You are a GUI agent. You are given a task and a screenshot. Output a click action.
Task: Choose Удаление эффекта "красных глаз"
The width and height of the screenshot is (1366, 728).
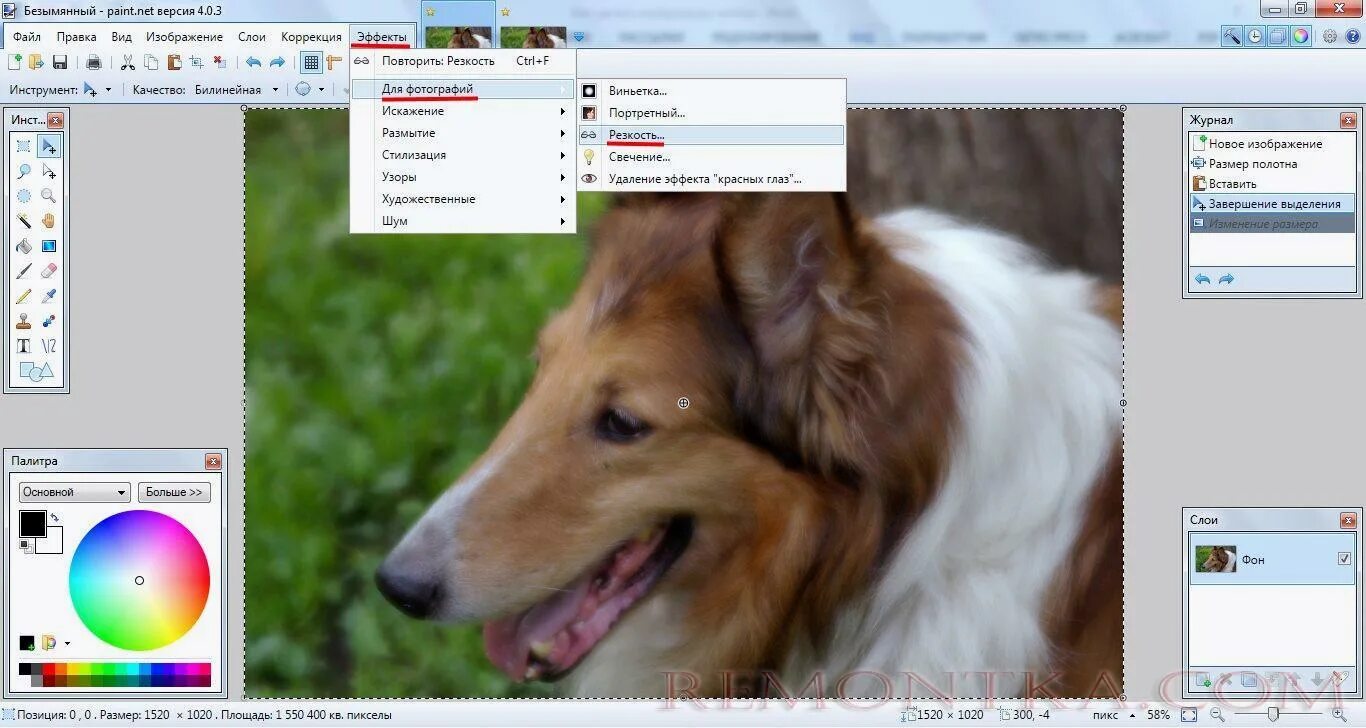coord(711,179)
